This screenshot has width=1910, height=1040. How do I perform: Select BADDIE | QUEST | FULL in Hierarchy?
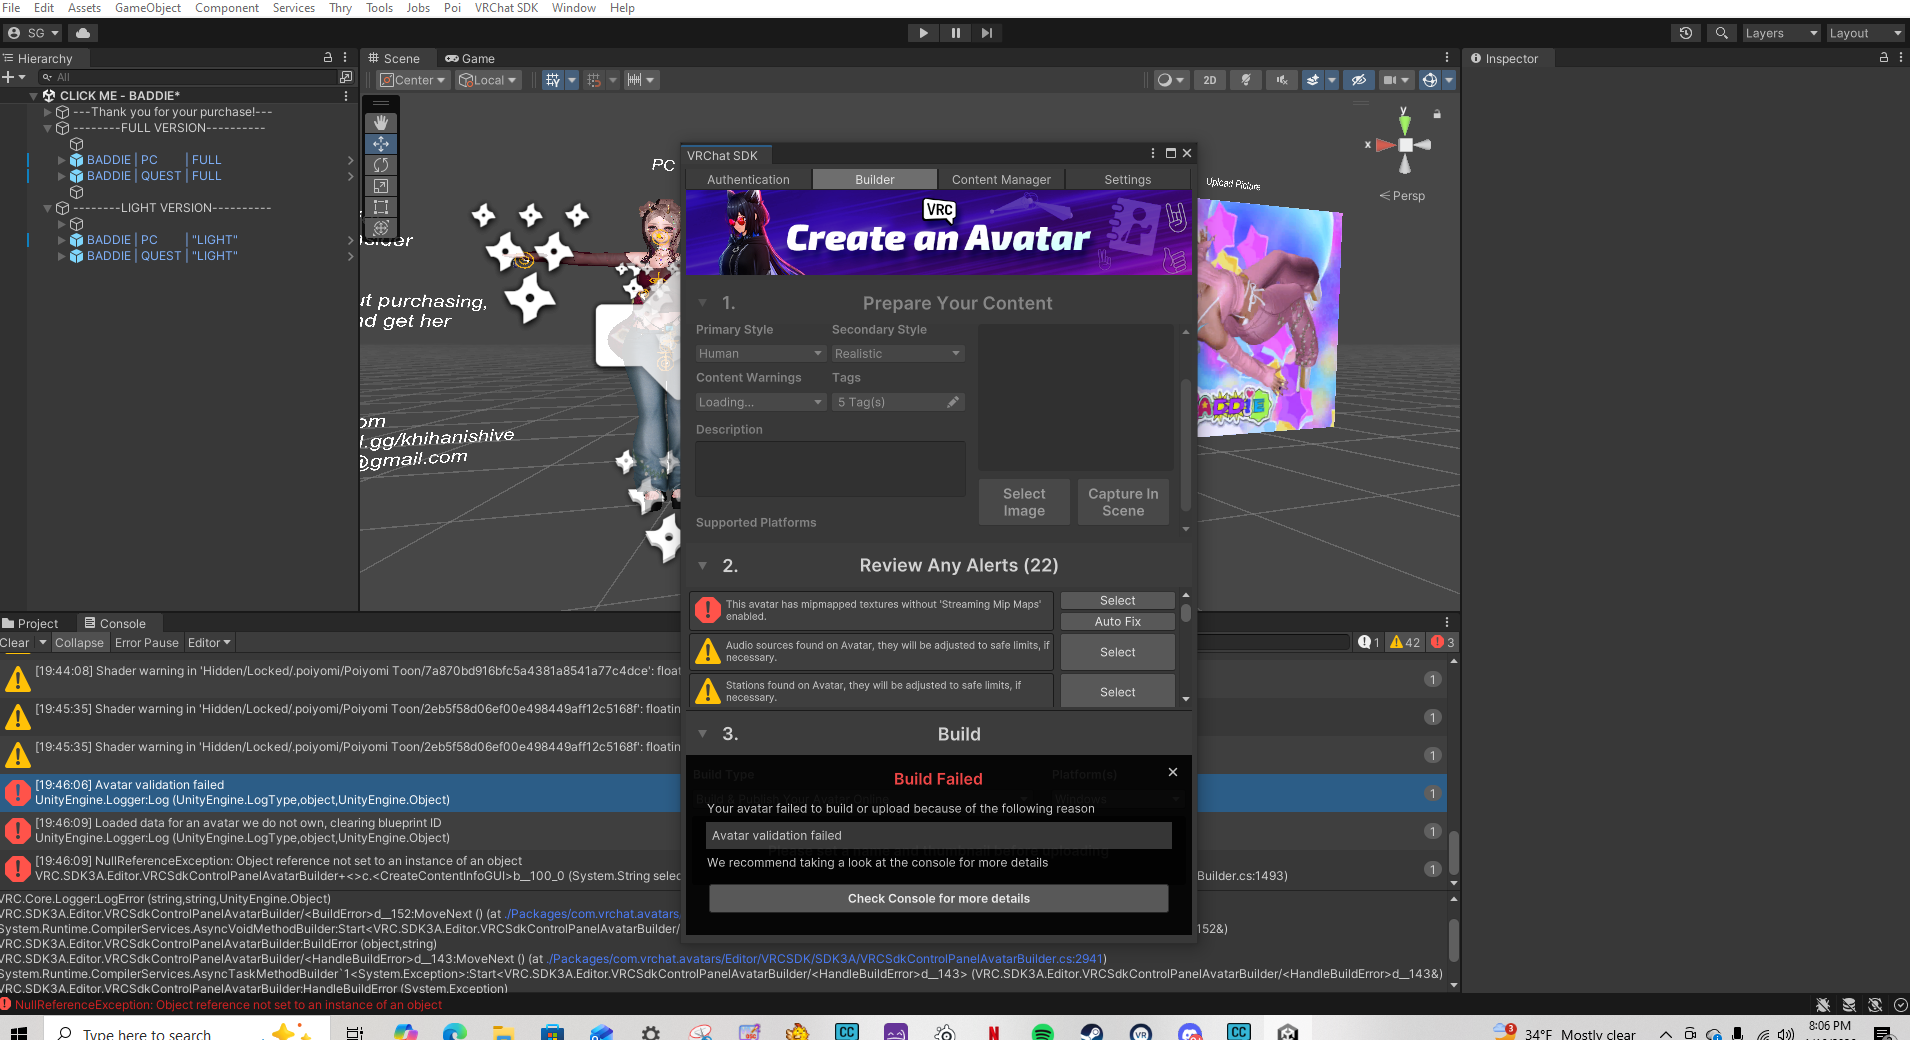[154, 176]
